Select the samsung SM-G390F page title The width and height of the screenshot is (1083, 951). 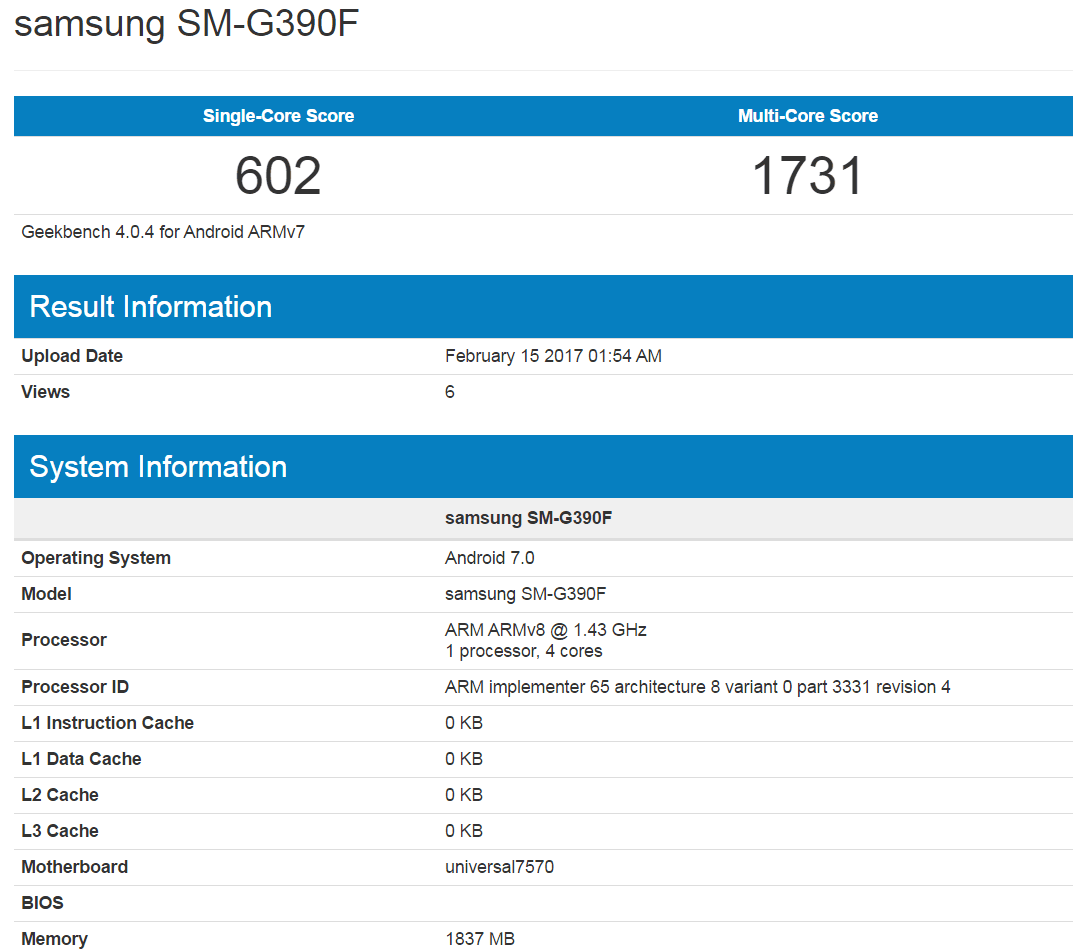(x=186, y=24)
